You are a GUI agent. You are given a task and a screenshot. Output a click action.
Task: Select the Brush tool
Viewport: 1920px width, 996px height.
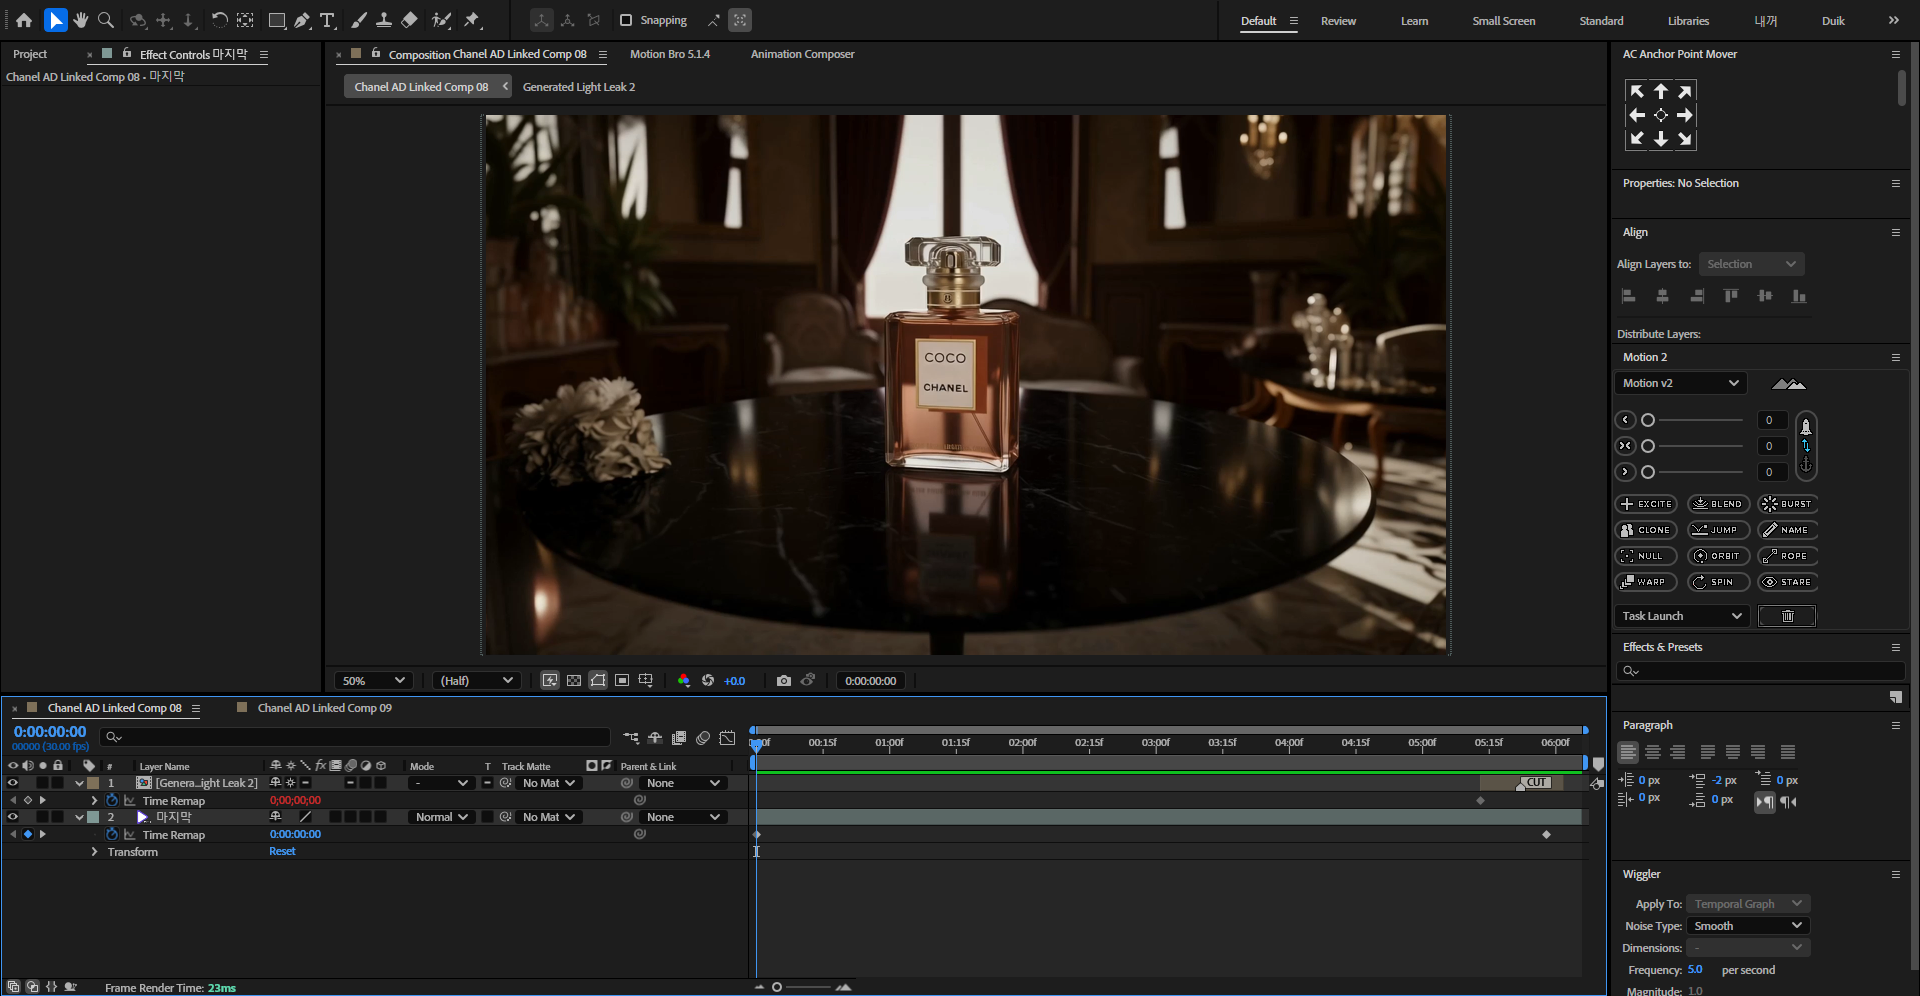(x=359, y=20)
